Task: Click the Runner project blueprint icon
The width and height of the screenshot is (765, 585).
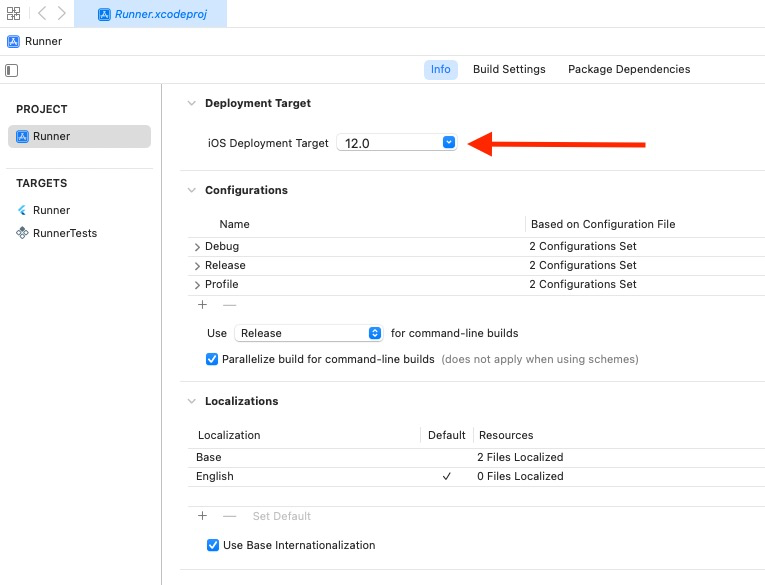Action: point(22,136)
